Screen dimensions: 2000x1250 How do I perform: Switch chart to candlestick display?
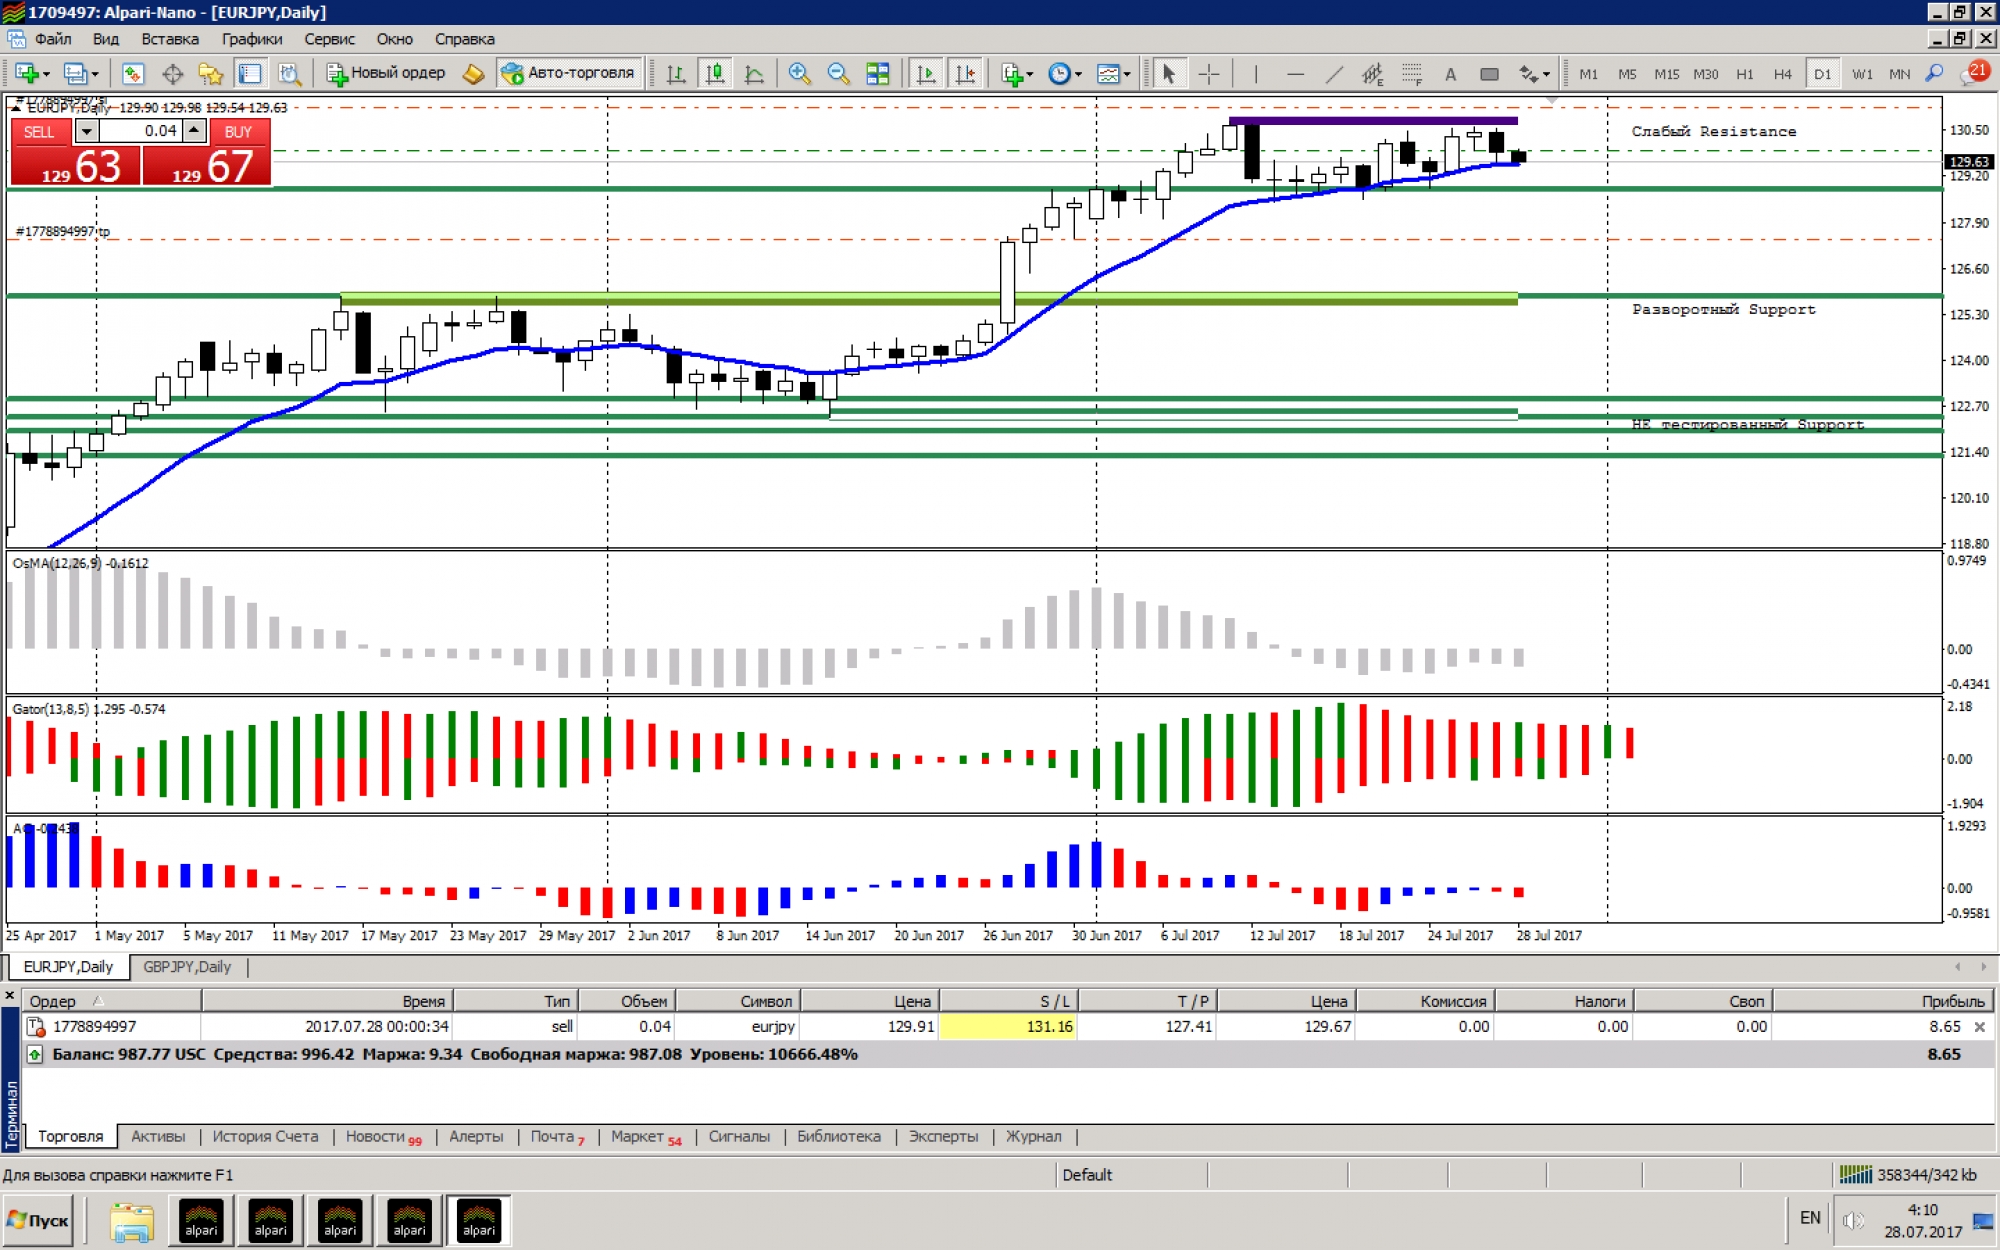[715, 74]
